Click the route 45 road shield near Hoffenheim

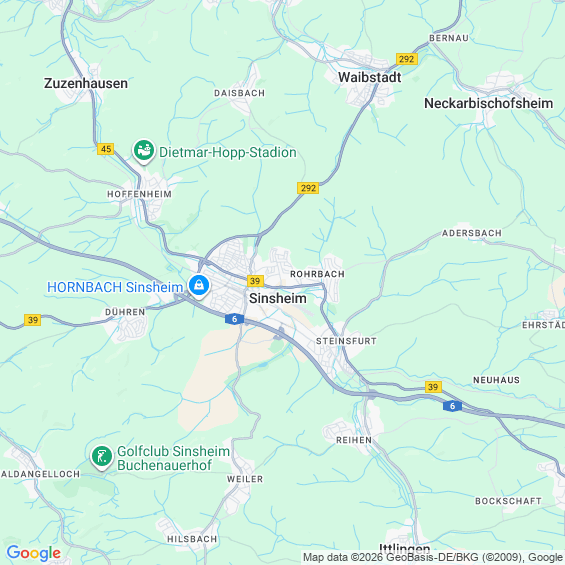[106, 149]
